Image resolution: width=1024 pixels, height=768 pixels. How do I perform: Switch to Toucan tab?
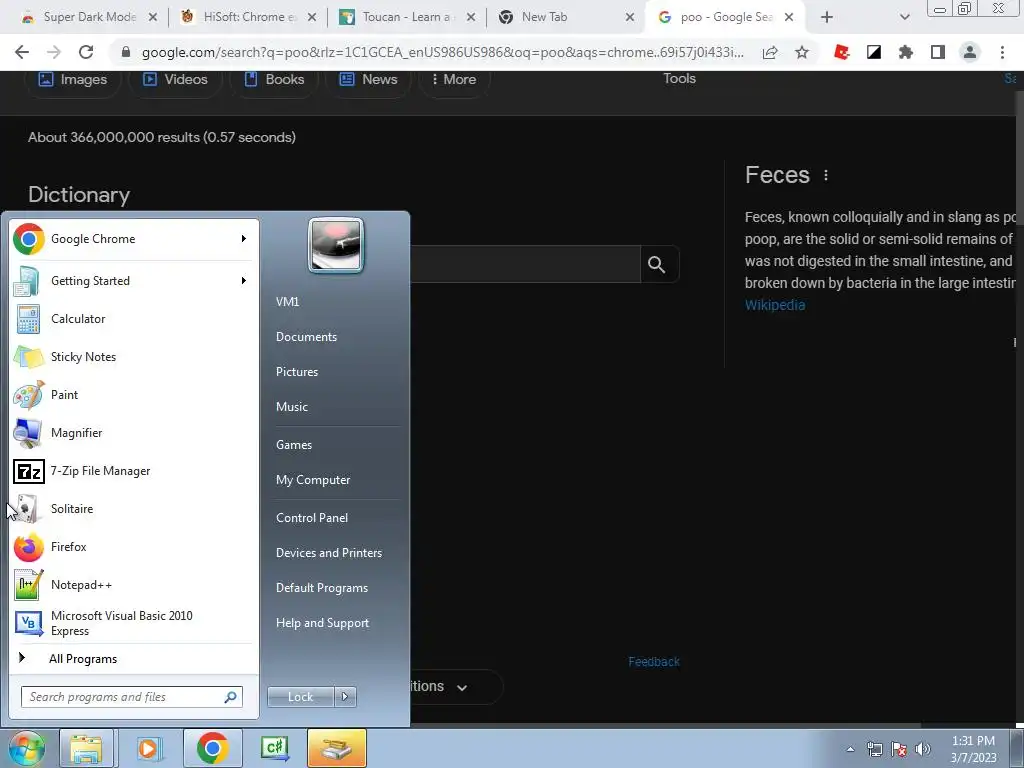(408, 18)
